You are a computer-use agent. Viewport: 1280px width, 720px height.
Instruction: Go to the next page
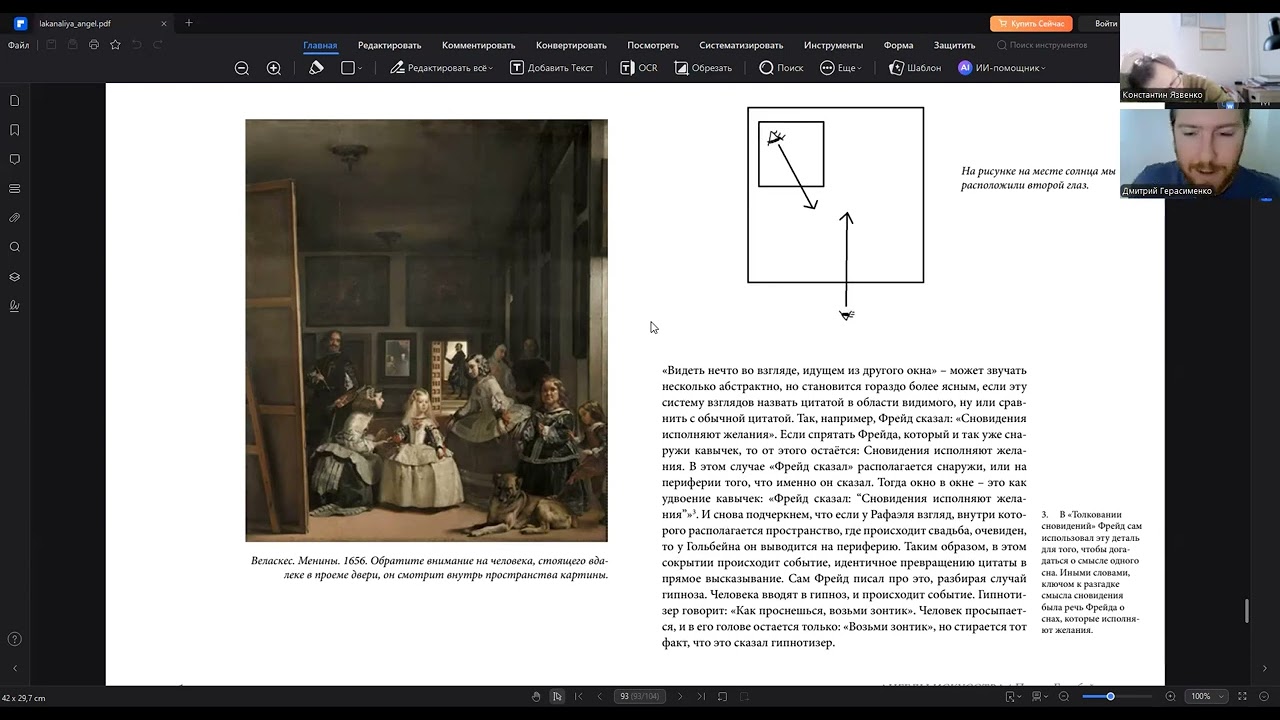pyautogui.click(x=680, y=696)
